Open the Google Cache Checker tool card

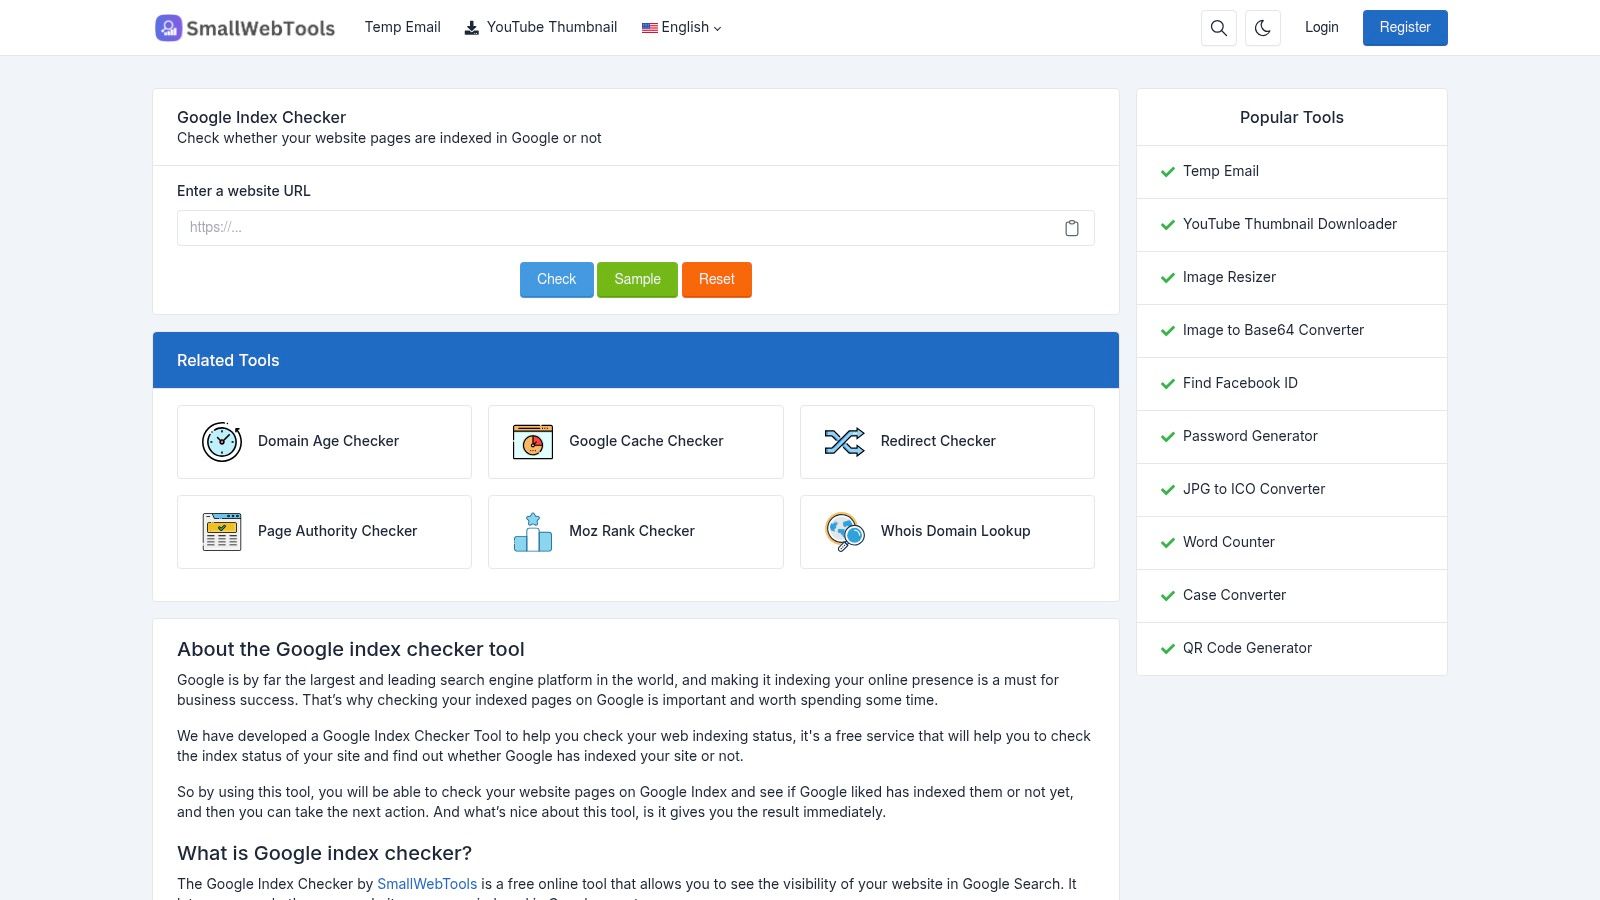point(636,442)
